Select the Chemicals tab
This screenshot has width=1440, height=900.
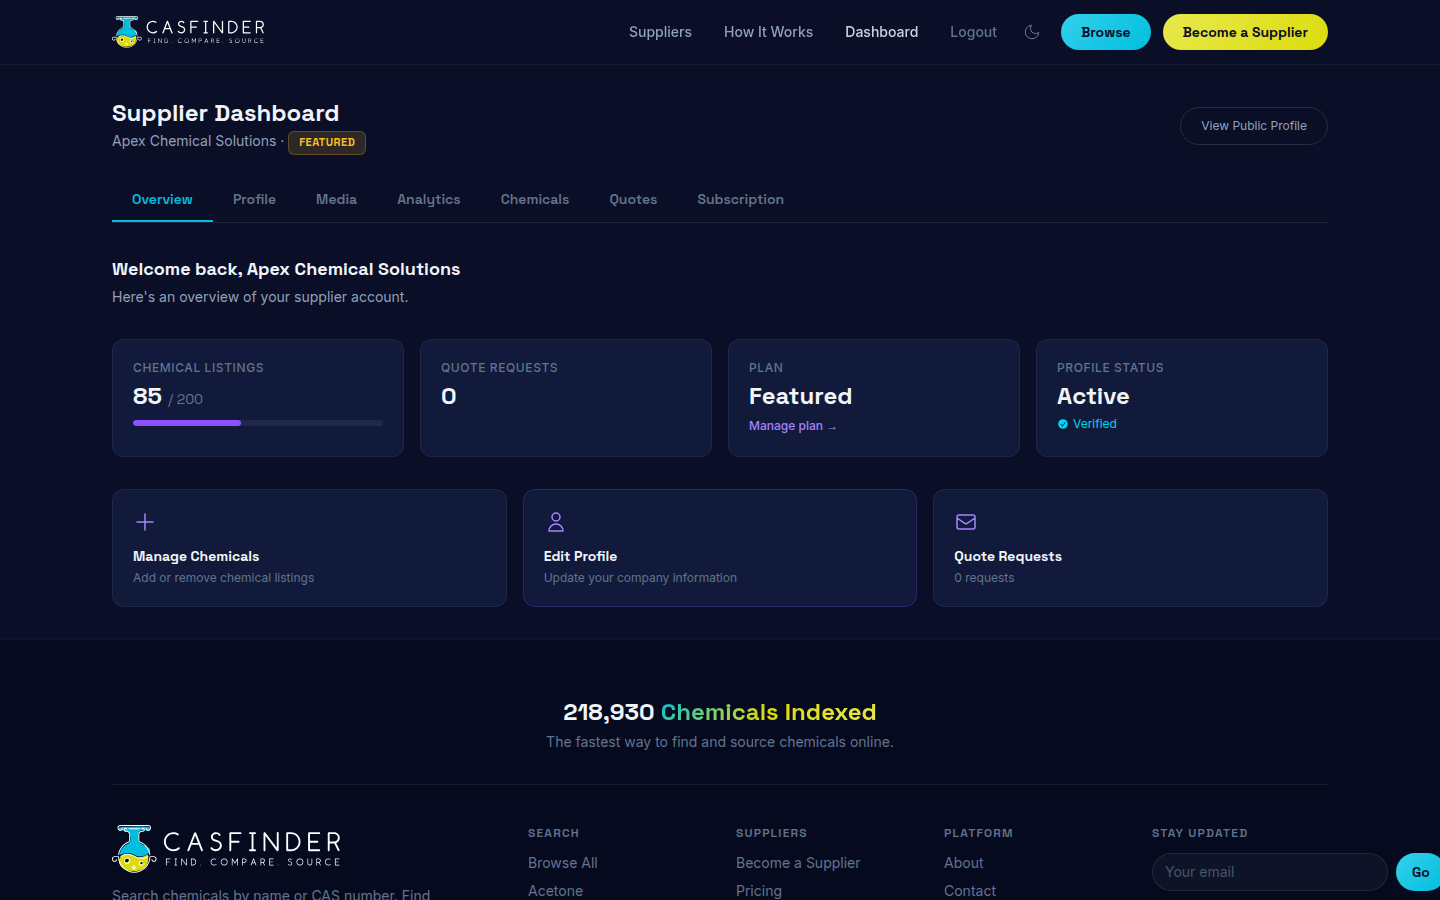[534, 199]
